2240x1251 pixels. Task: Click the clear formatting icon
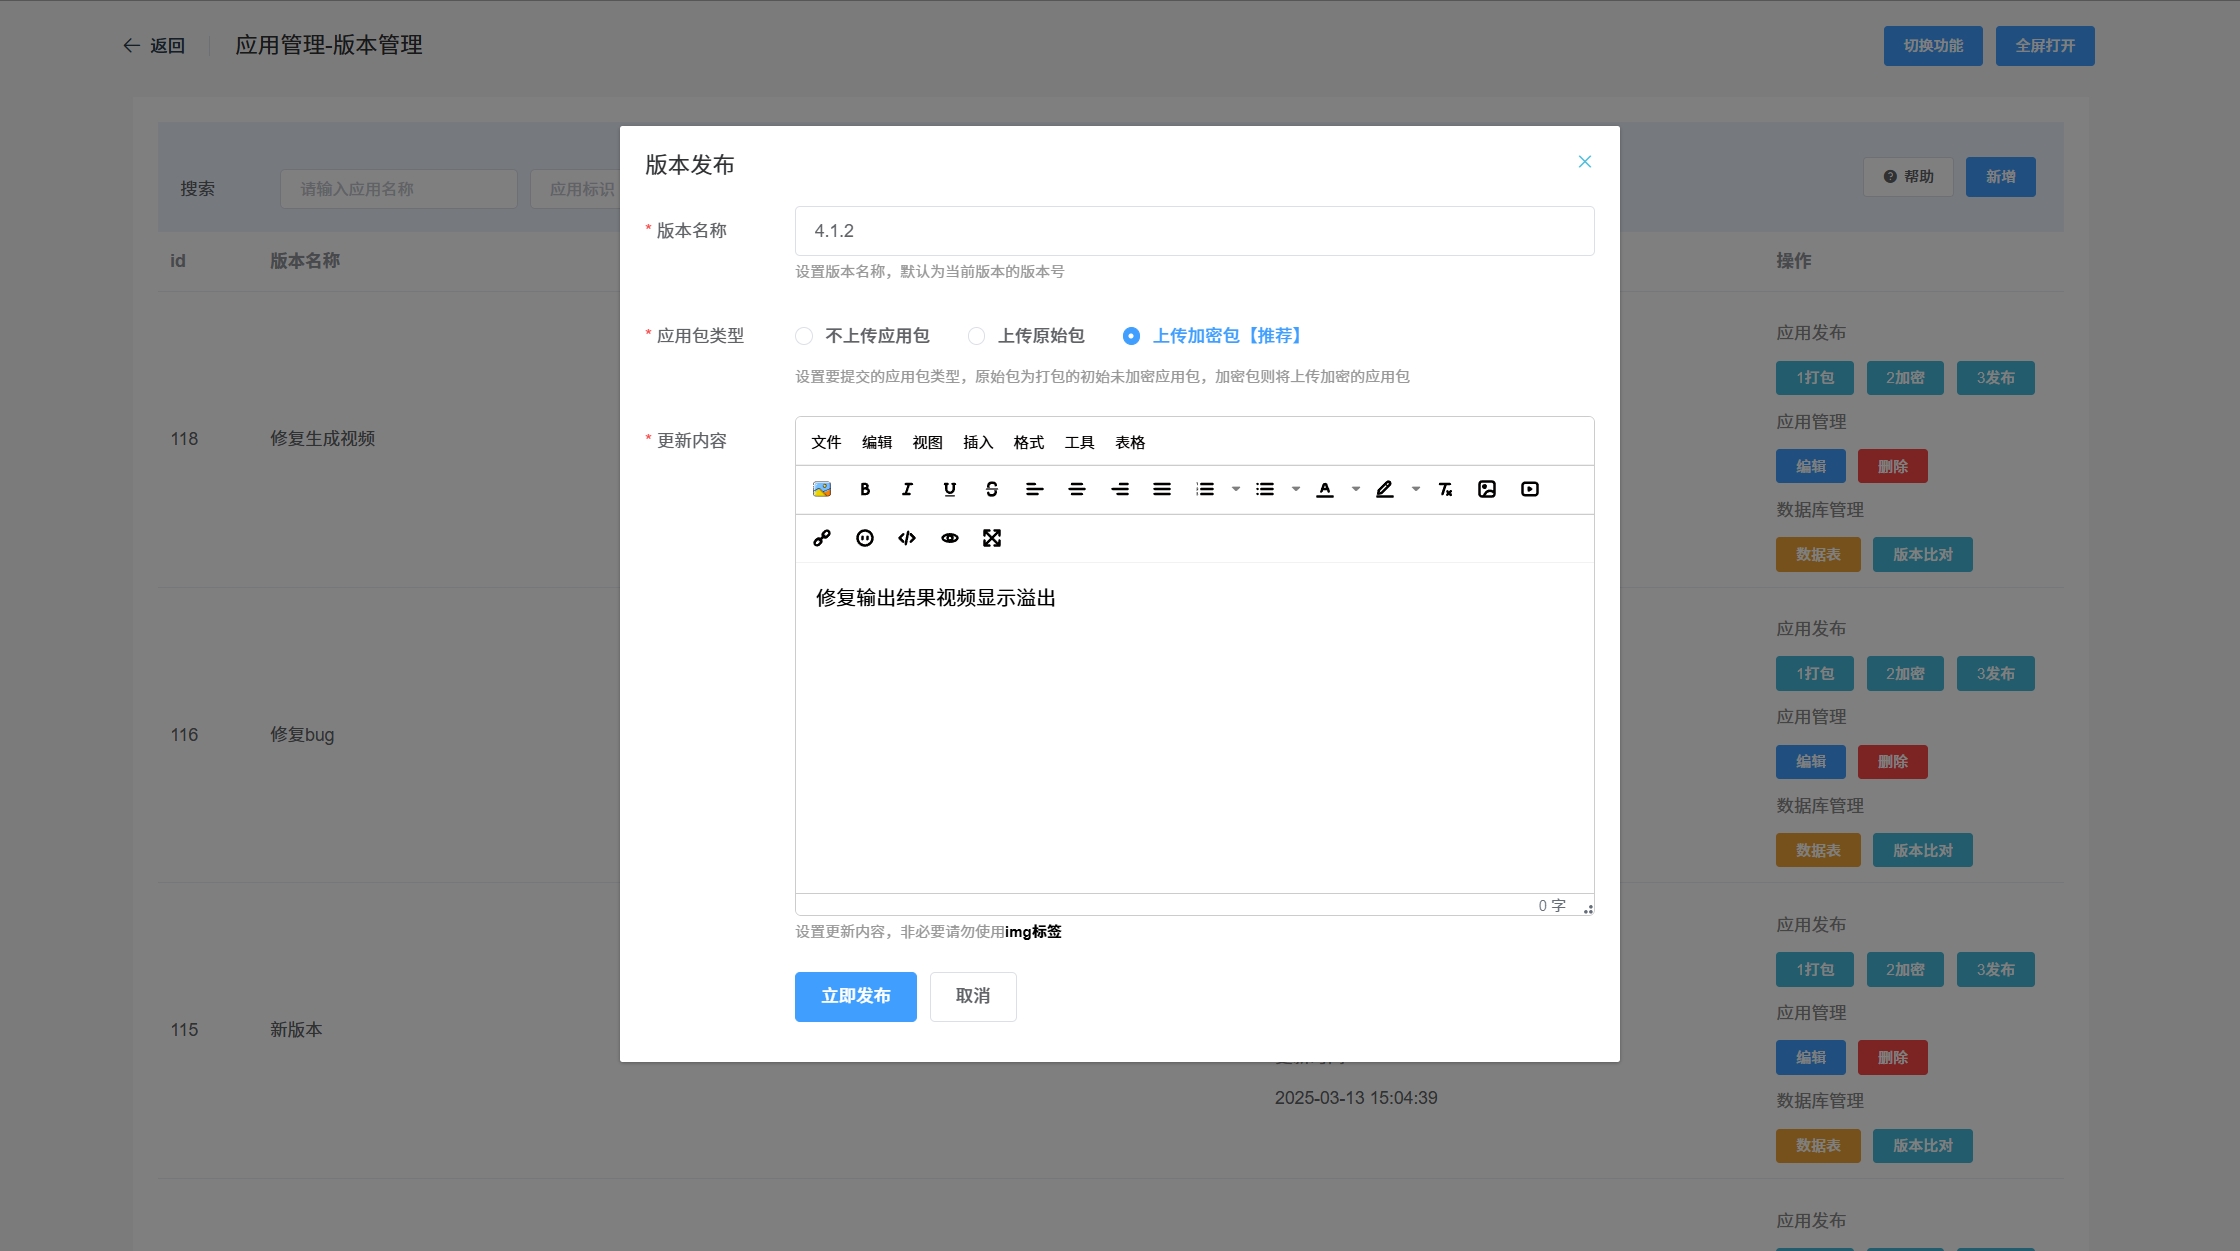click(1445, 489)
